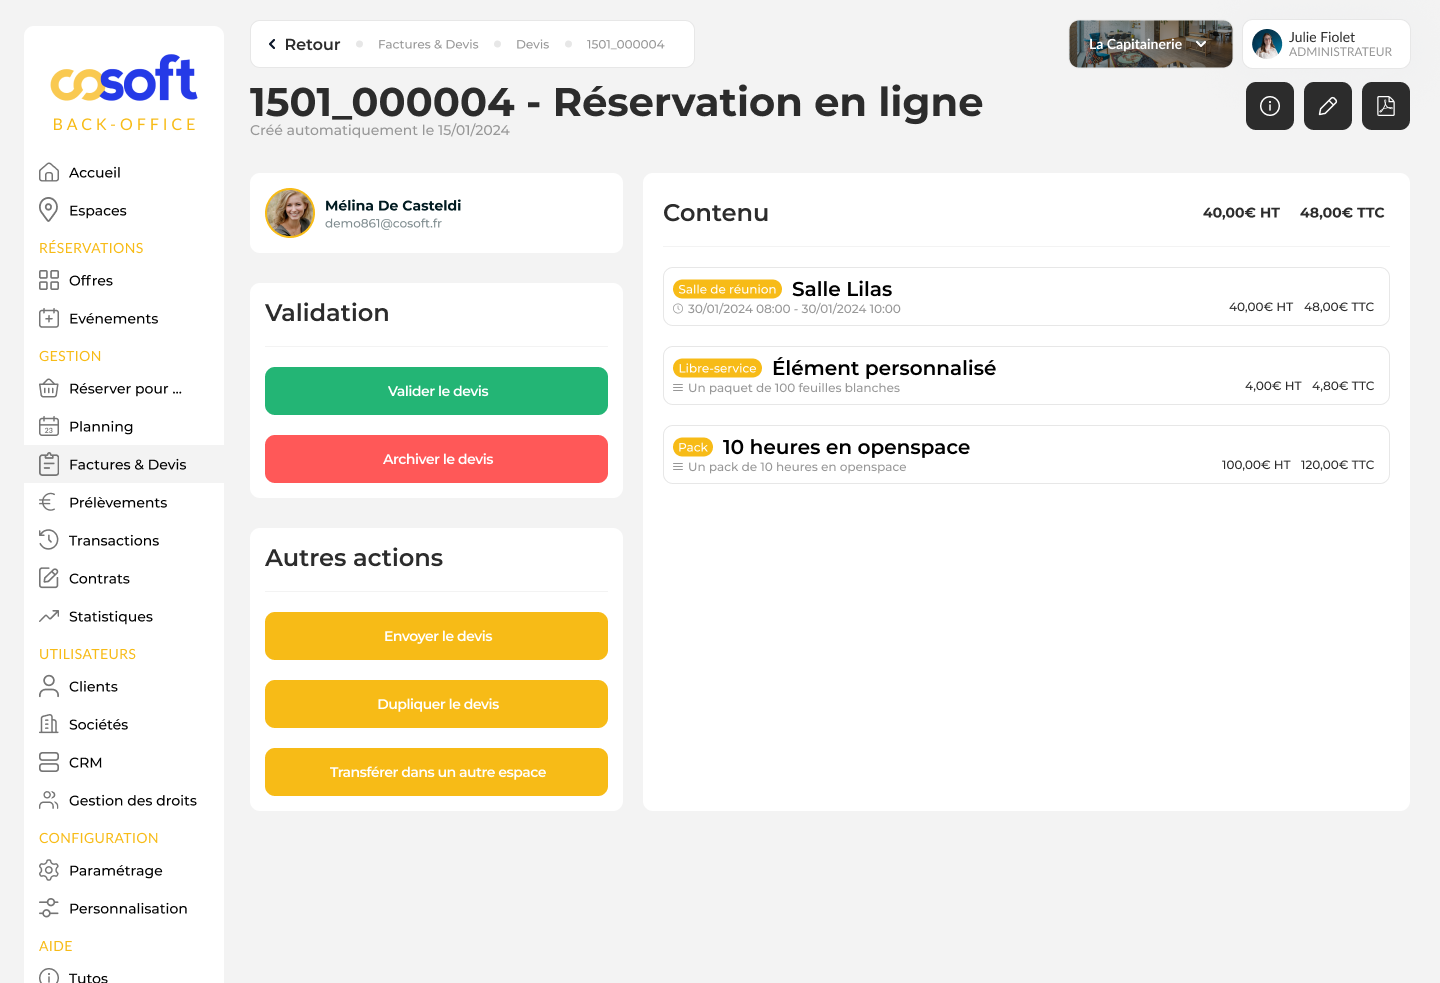This screenshot has height=983, width=1440.
Task: Open Planning from the sidebar
Action: click(124, 426)
